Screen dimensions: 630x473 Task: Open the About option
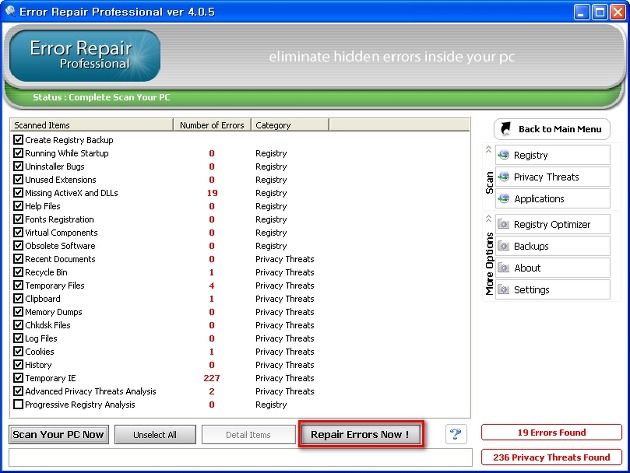(553, 268)
